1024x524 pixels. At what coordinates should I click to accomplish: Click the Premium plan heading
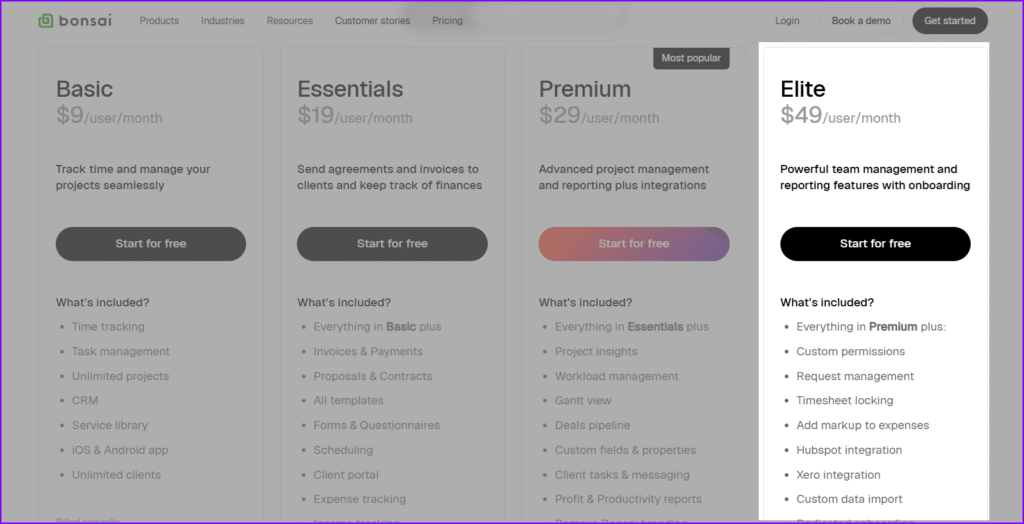point(584,89)
